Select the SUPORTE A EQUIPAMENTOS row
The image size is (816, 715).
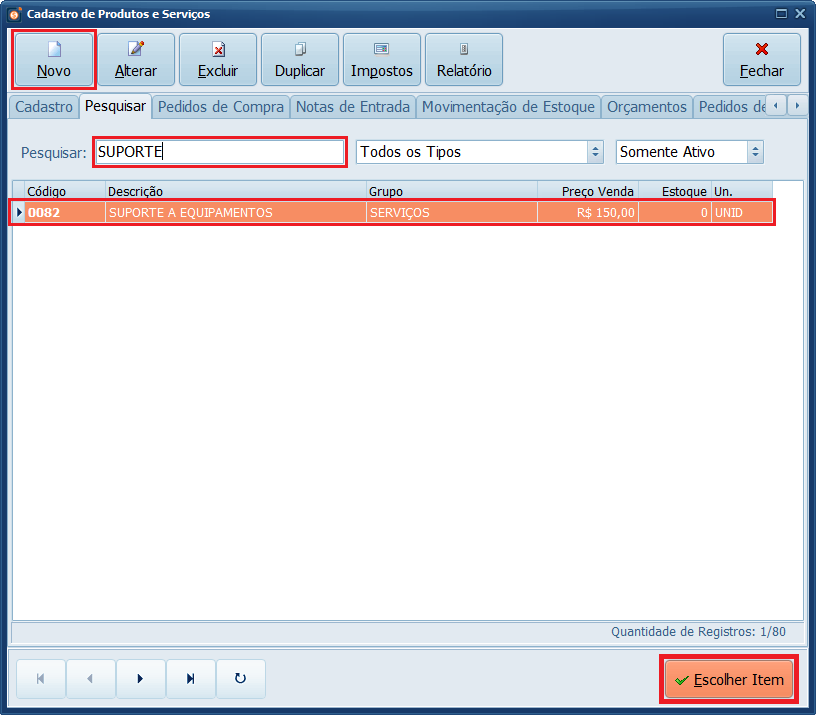[x=300, y=212]
